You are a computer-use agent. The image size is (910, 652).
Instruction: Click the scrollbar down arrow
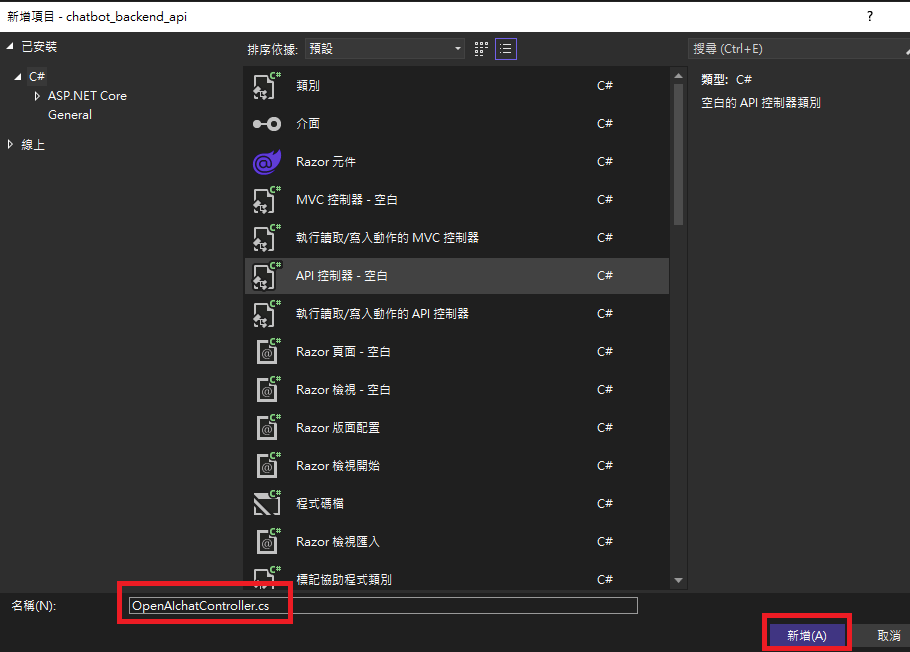click(678, 581)
